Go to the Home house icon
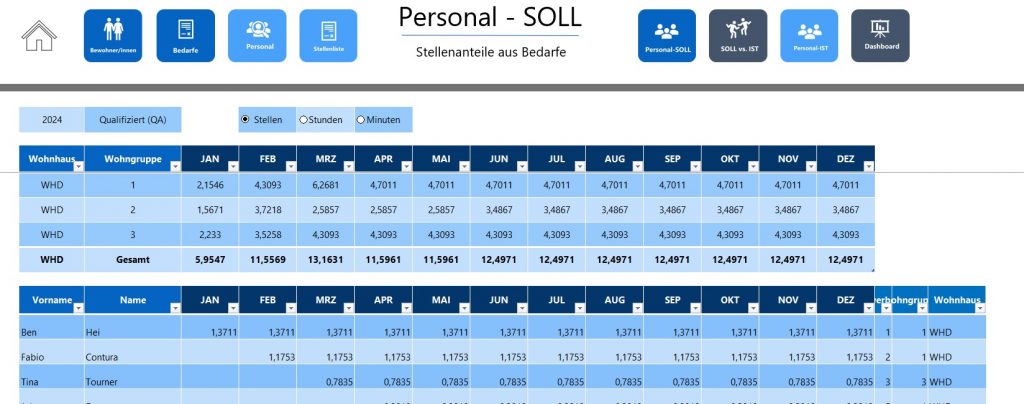Image resolution: width=1024 pixels, height=404 pixels. [39, 37]
